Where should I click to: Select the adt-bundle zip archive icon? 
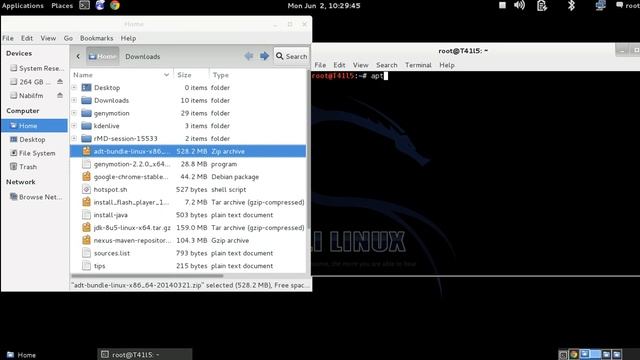pos(86,151)
